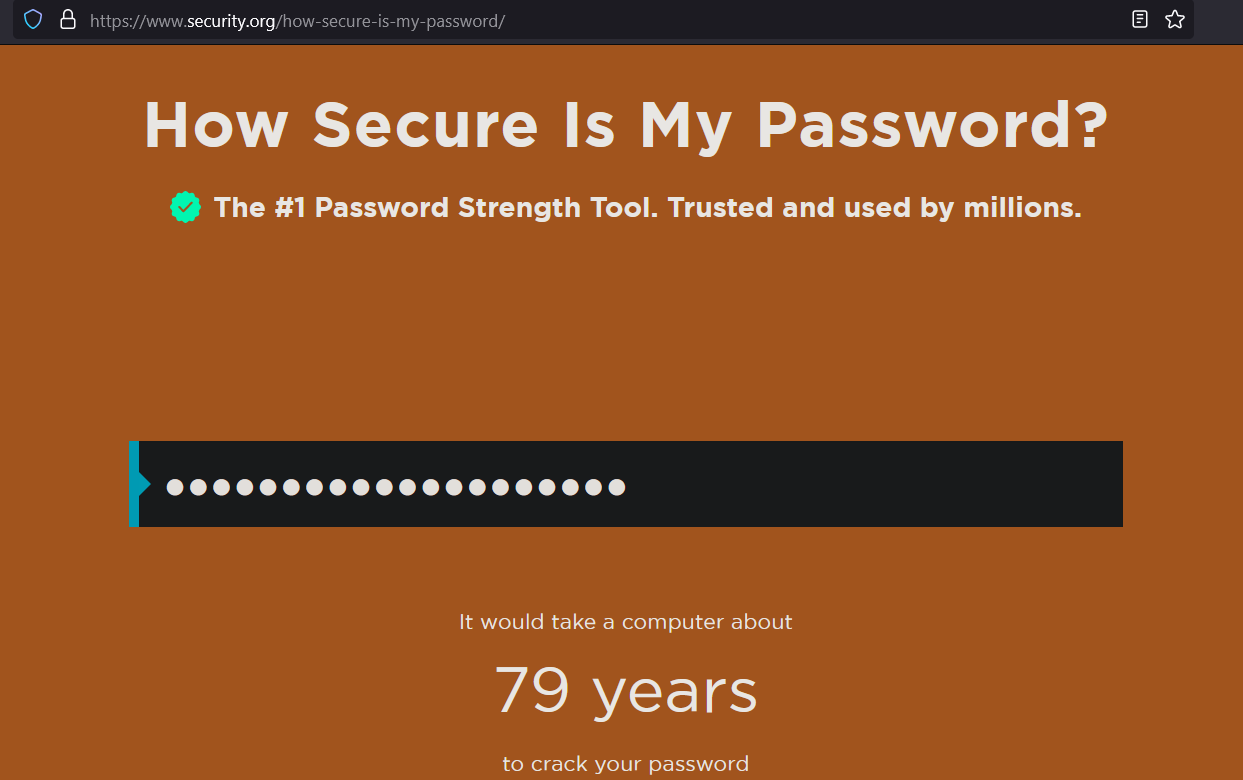This screenshot has width=1243, height=780.
Task: Click the "How Secure Is My Password?" heading
Action: [x=626, y=125]
